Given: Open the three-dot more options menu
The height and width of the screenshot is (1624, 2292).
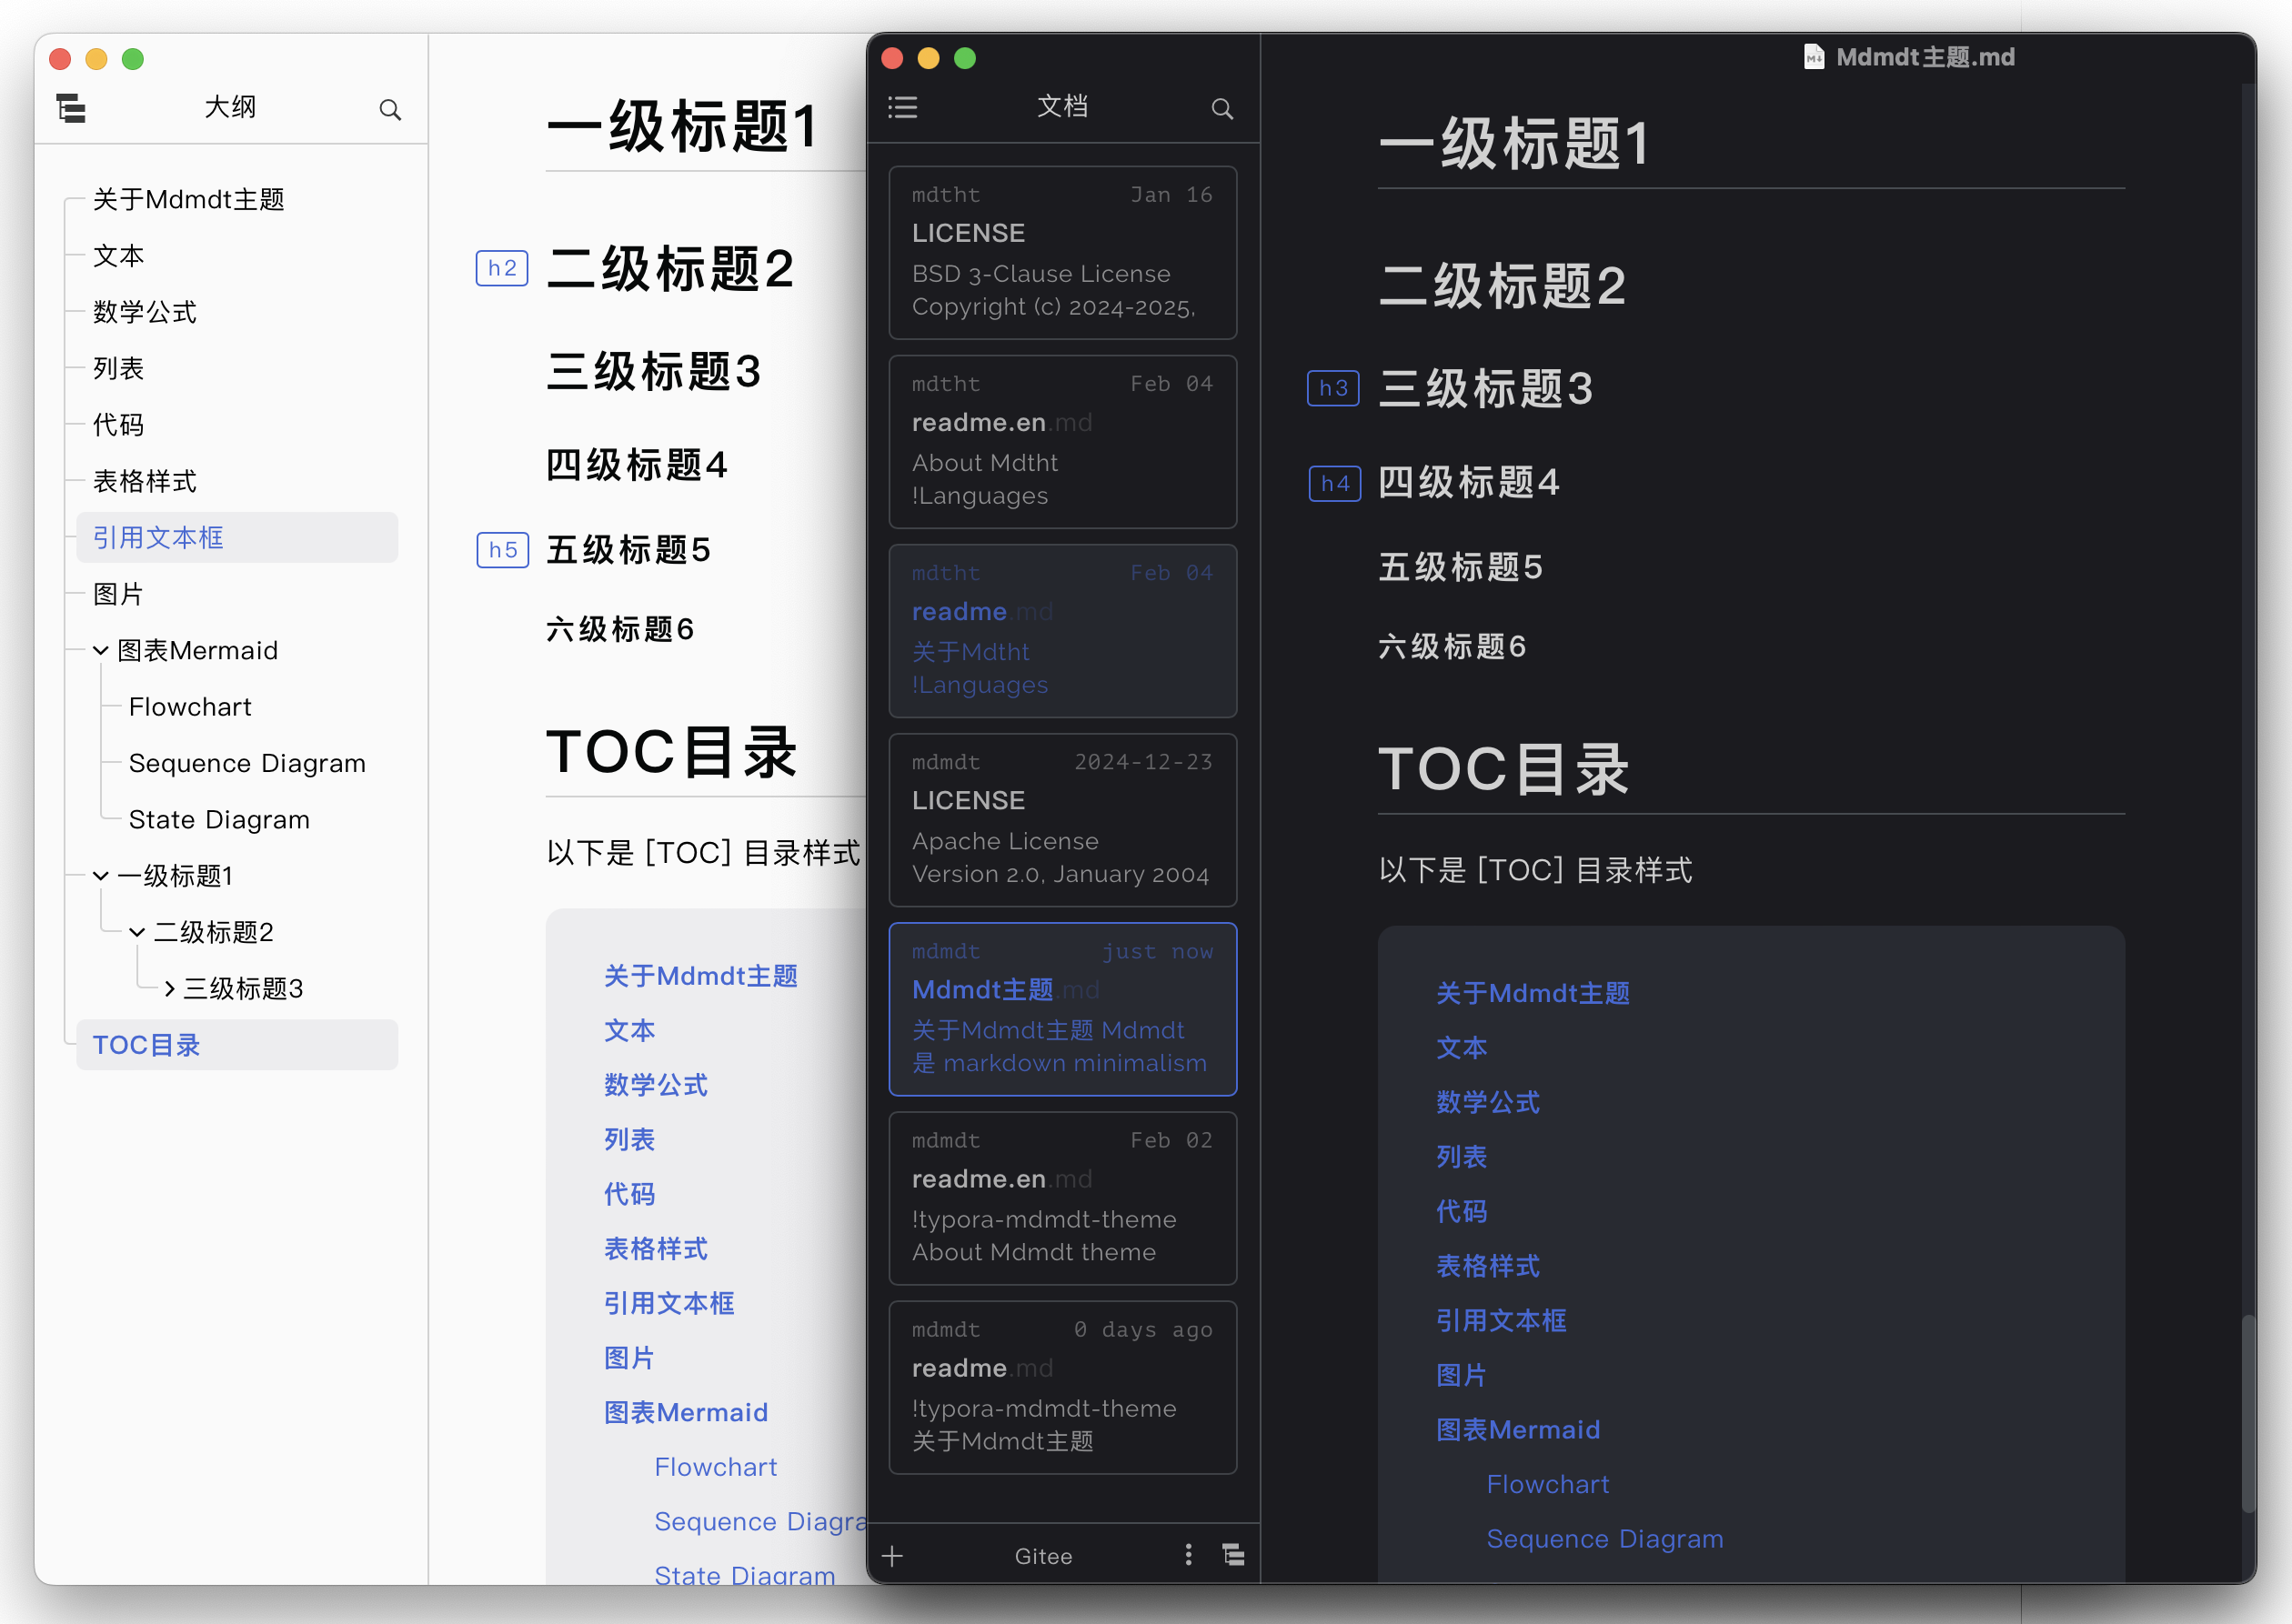Looking at the screenshot, I should pos(1188,1554).
